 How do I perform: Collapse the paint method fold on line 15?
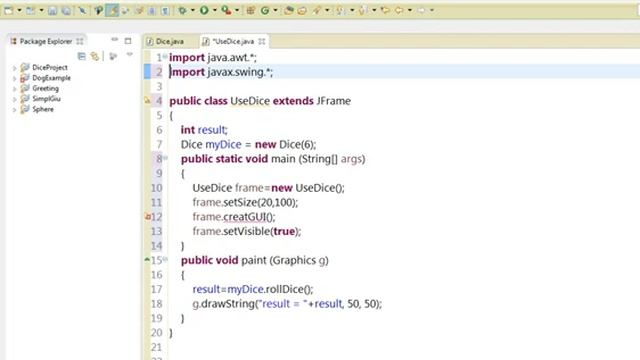(x=165, y=259)
